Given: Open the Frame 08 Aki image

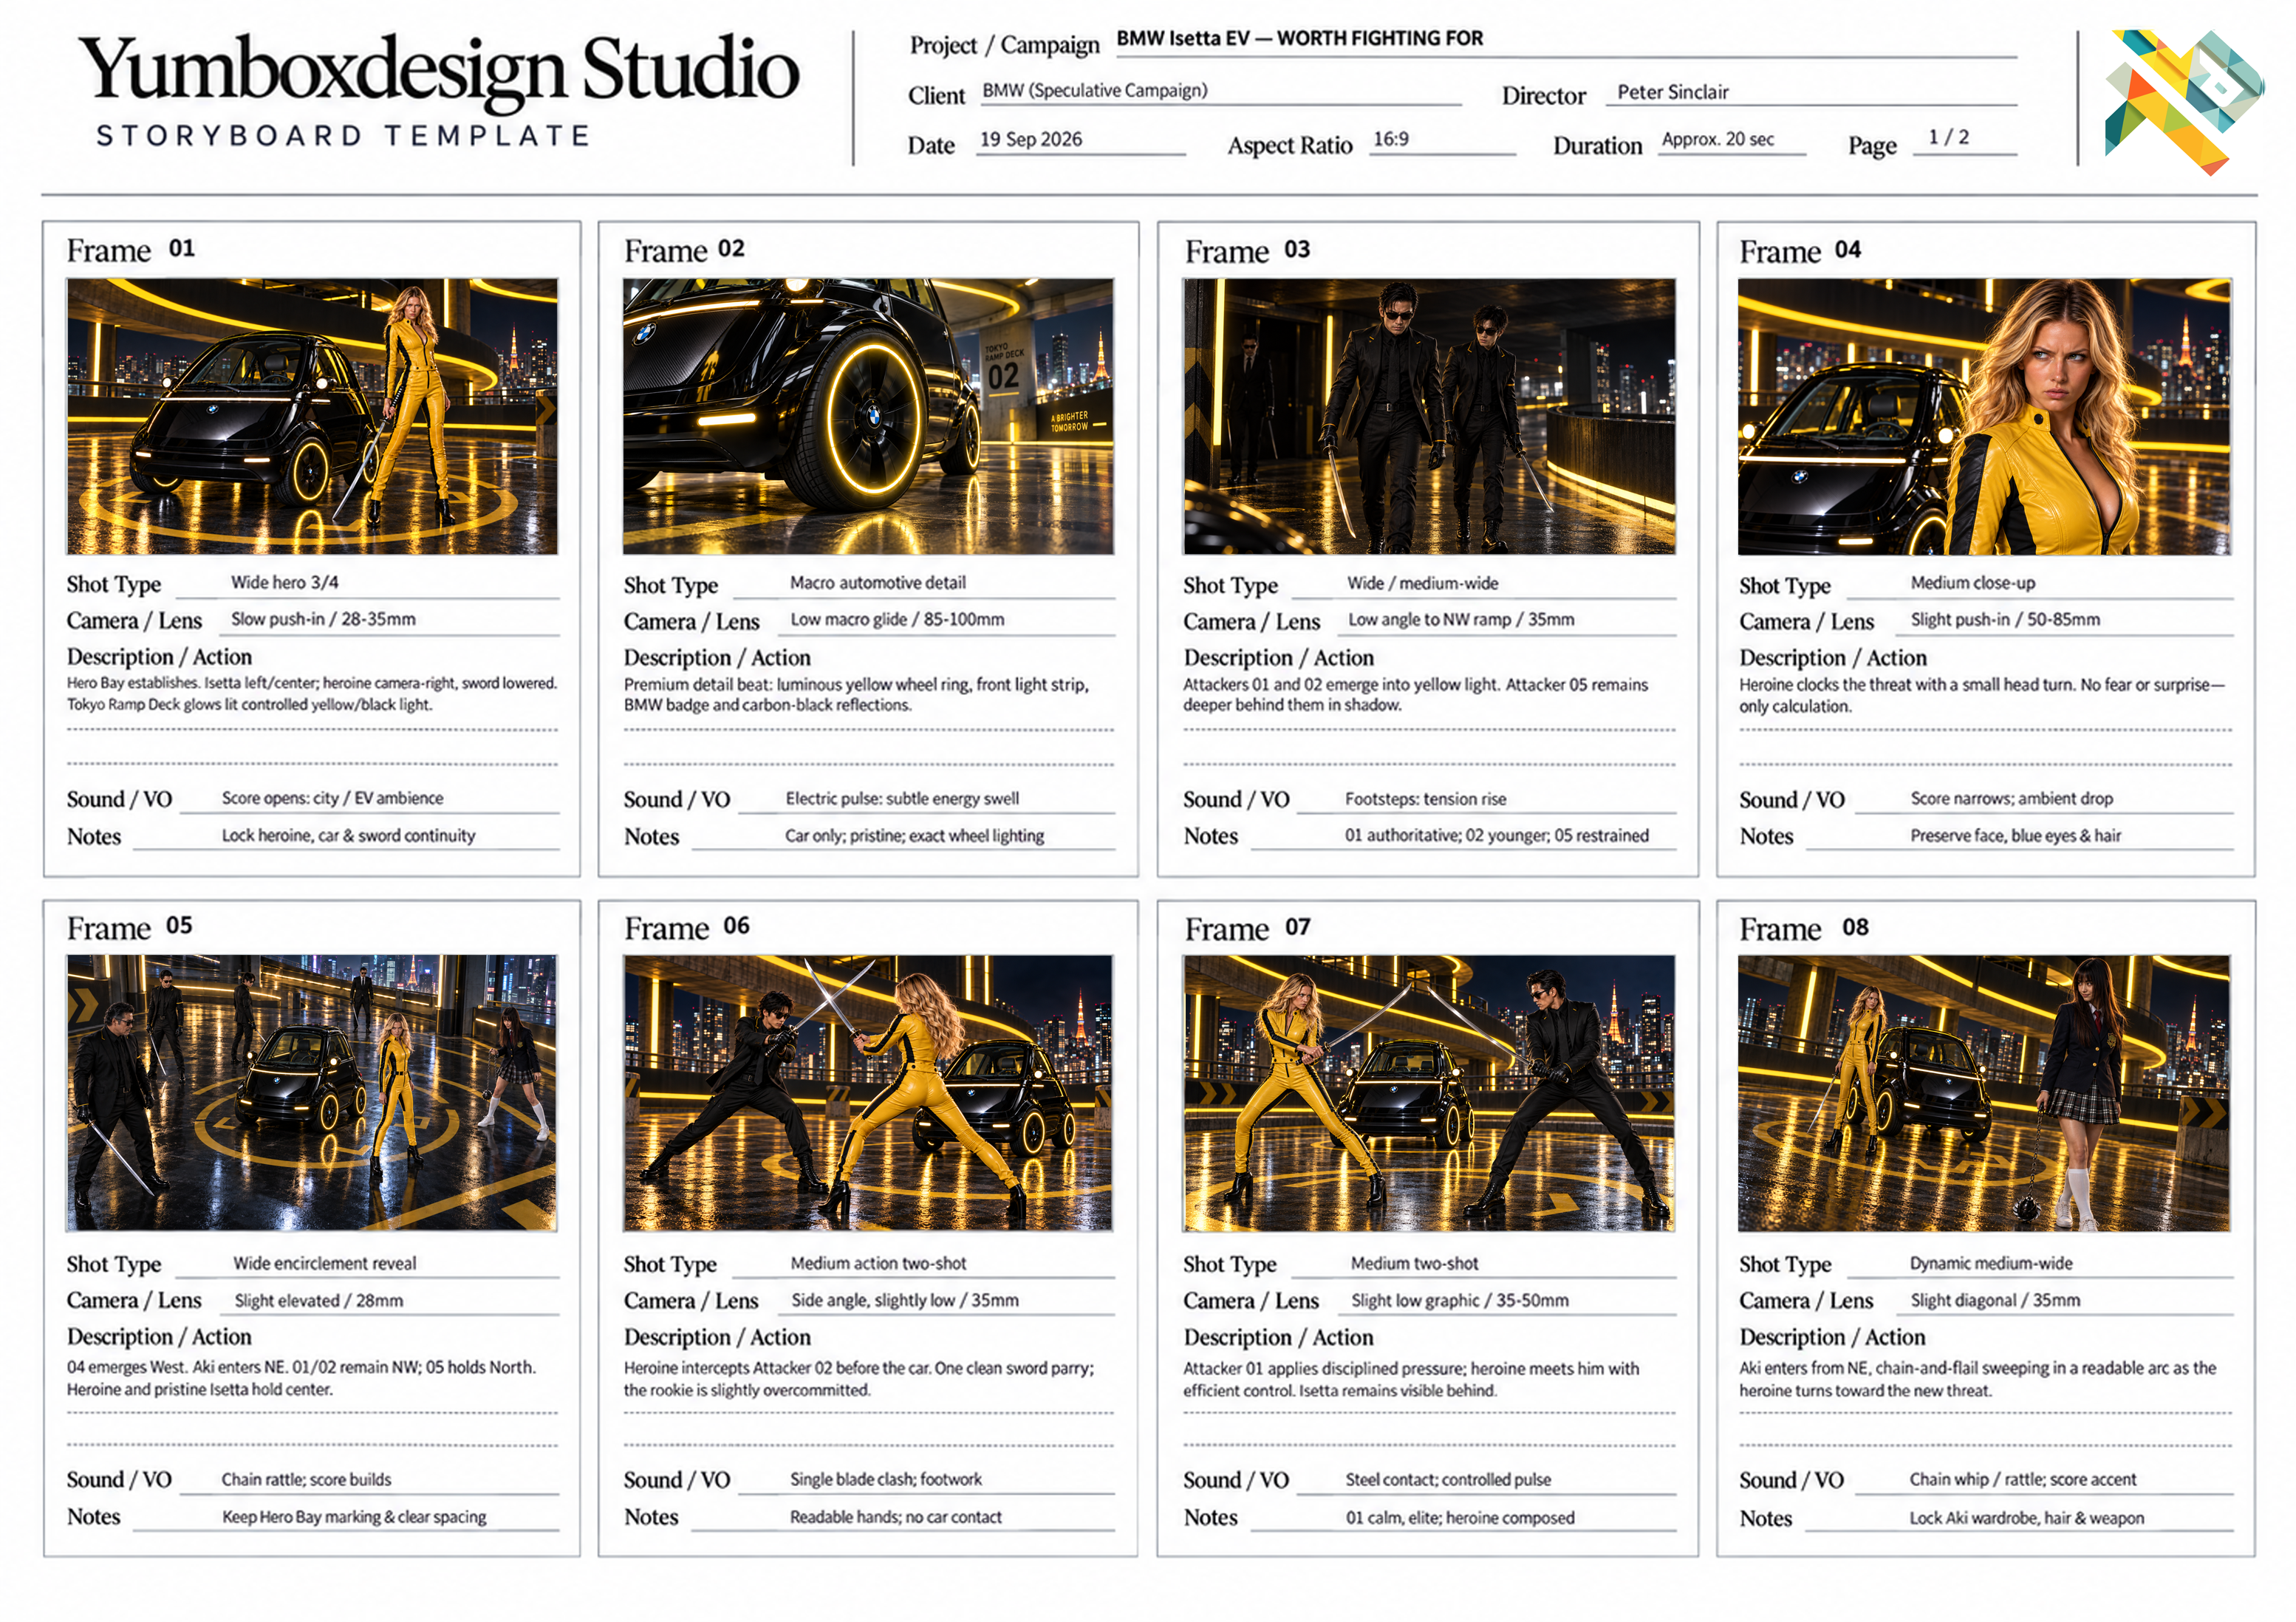Looking at the screenshot, I should [1984, 1093].
